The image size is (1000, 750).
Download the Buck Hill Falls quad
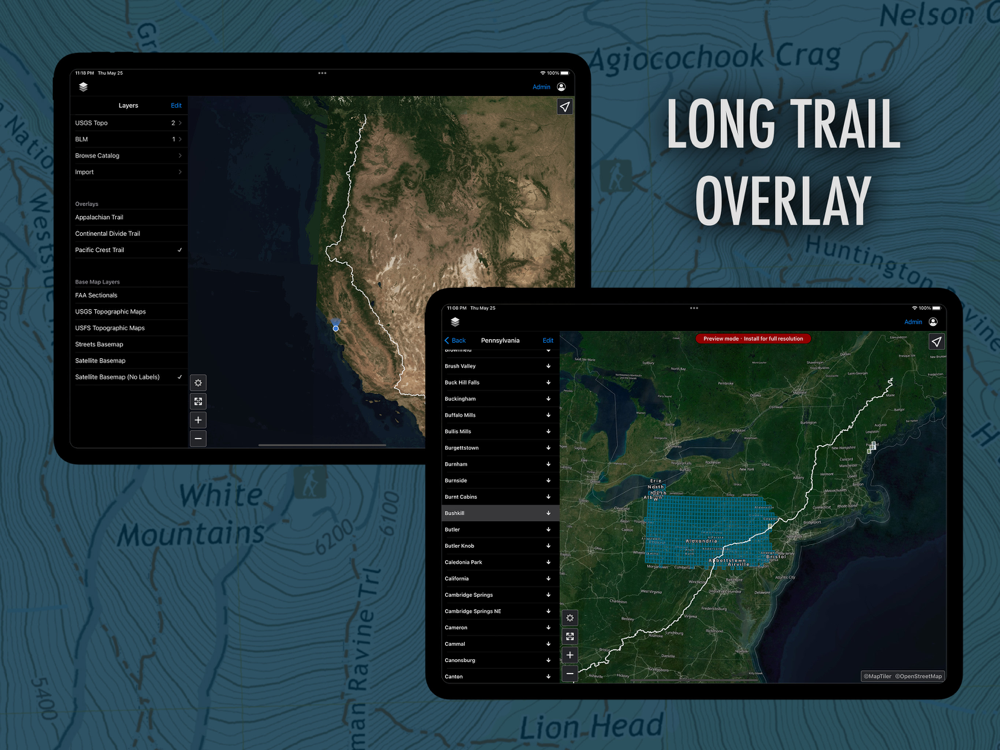(x=548, y=382)
